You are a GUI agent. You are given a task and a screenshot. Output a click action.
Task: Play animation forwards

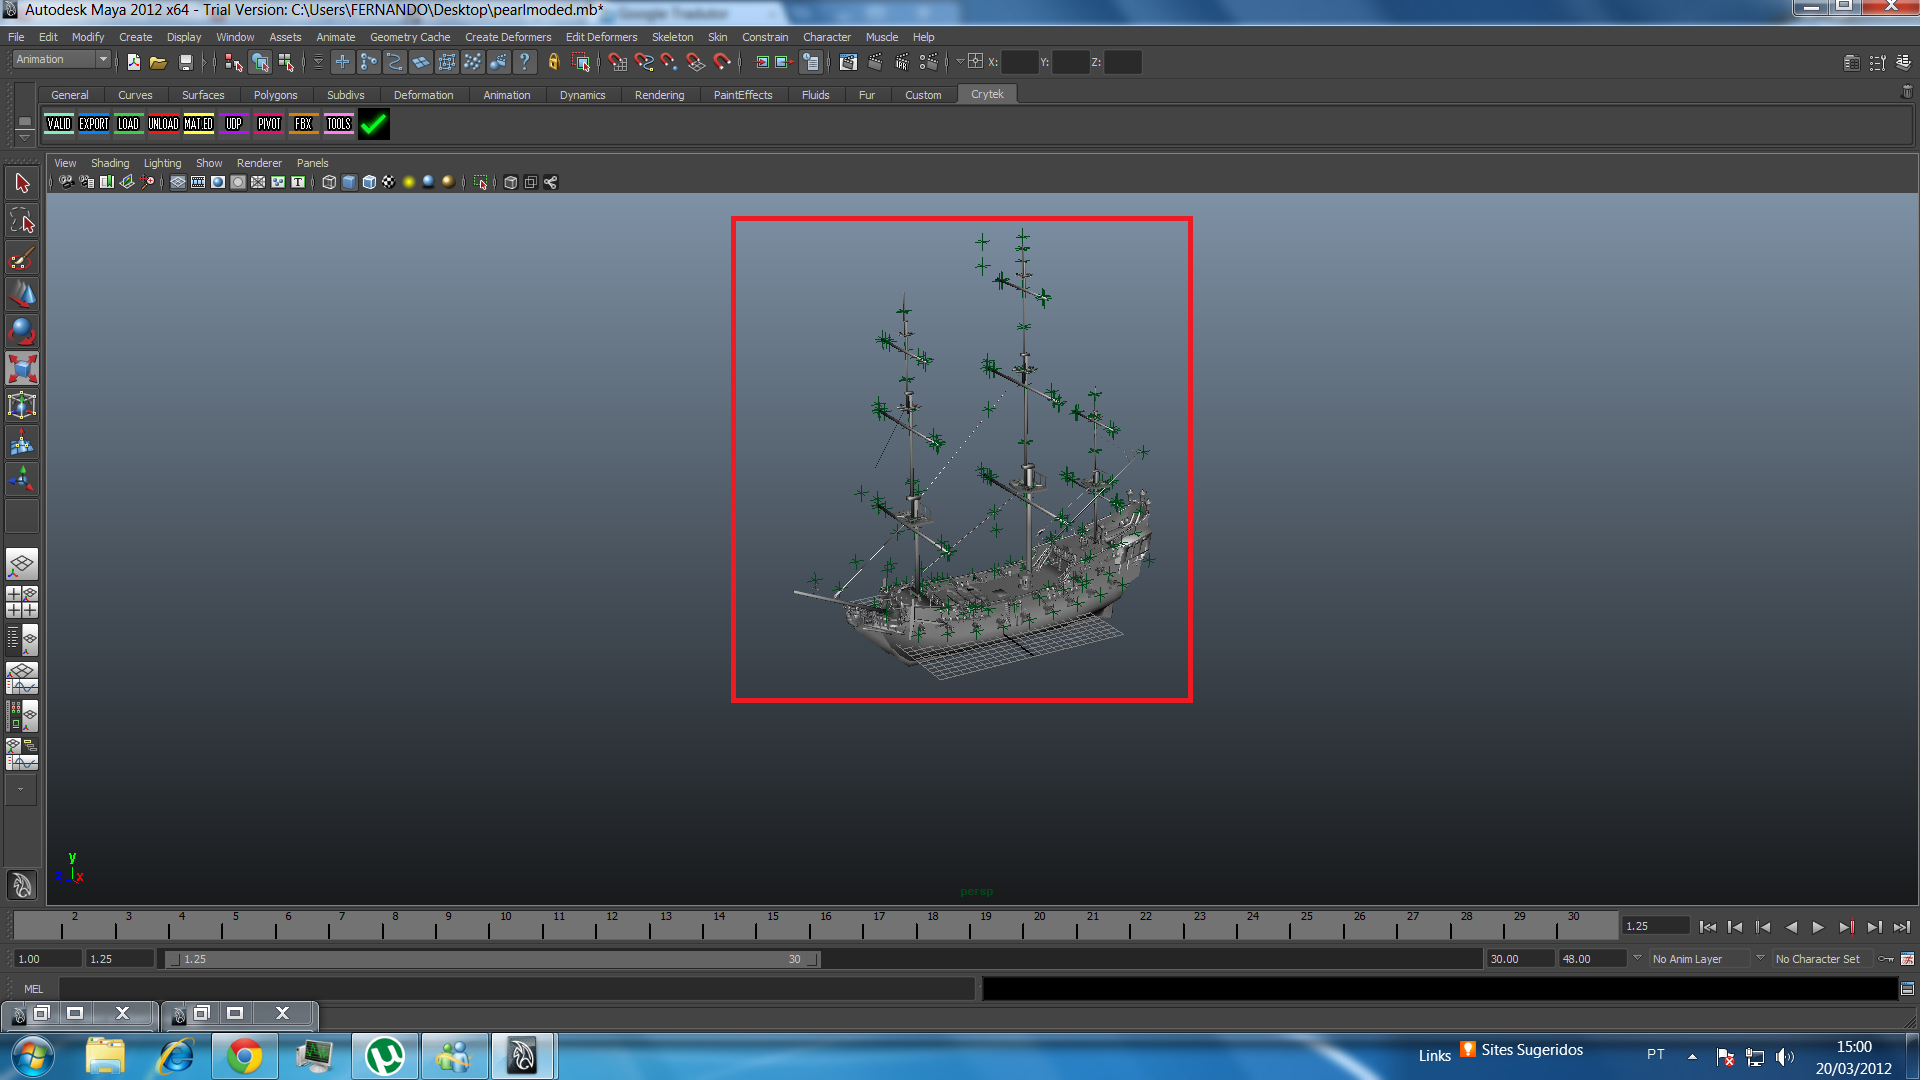1818,927
